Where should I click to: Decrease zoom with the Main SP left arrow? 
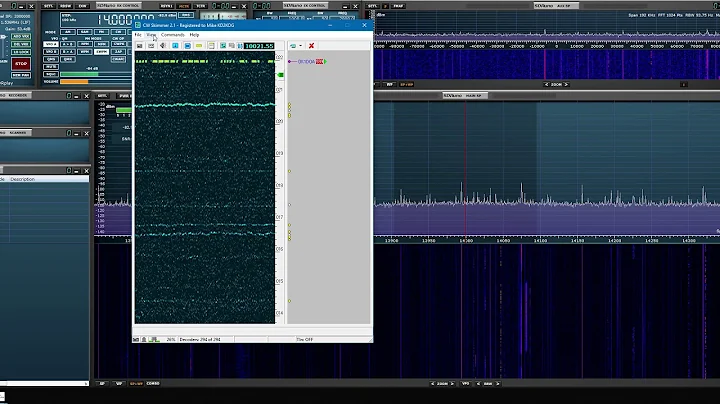(x=432, y=383)
